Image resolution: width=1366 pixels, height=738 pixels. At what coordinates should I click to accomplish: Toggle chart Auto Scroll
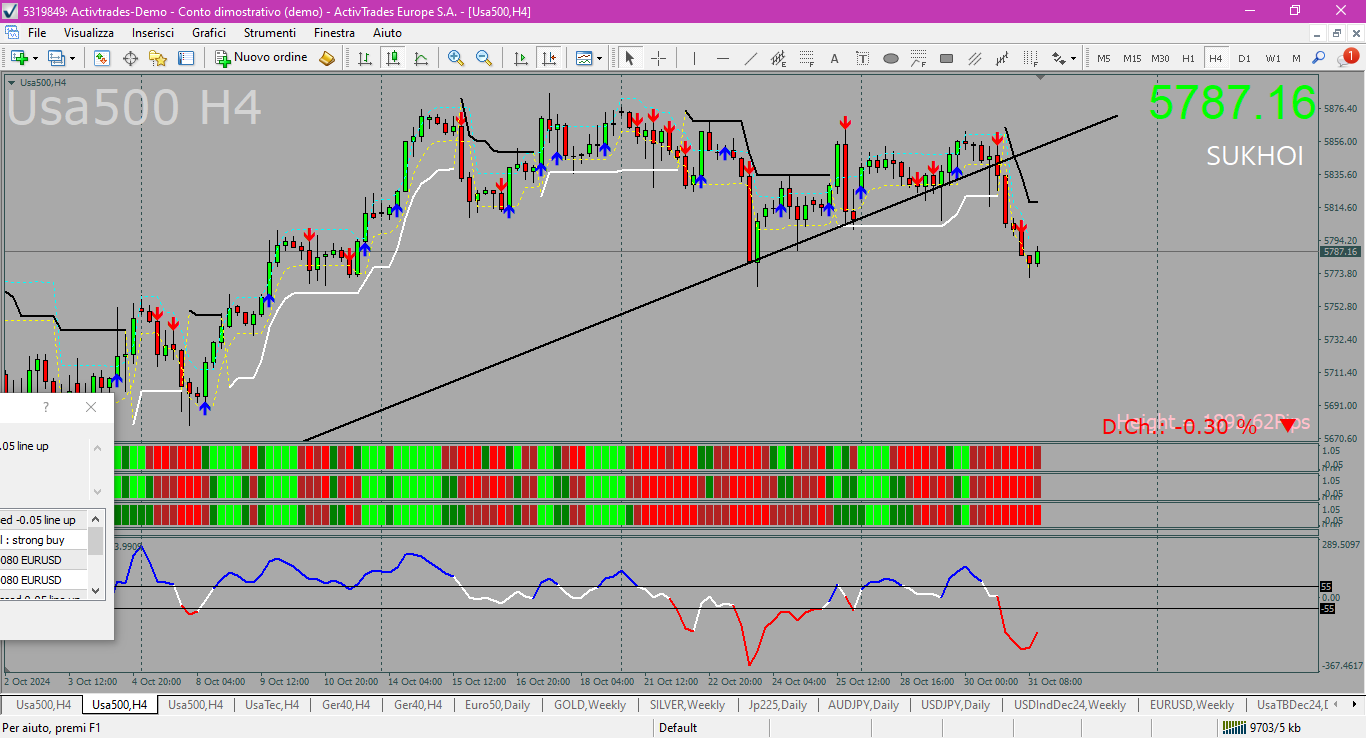[521, 58]
